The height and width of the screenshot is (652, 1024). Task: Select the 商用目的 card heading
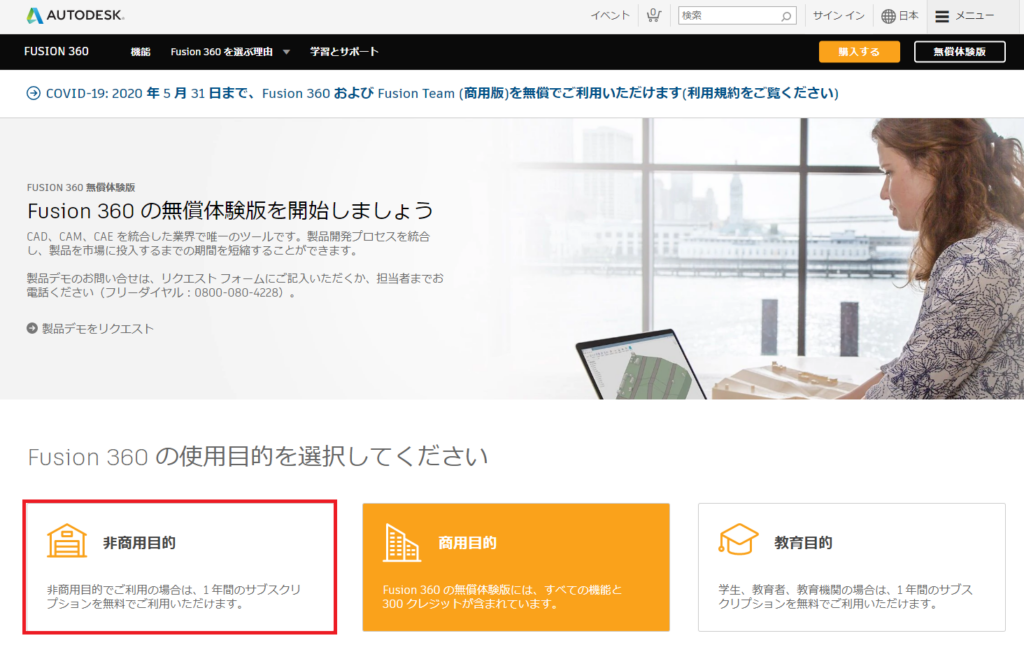467,543
